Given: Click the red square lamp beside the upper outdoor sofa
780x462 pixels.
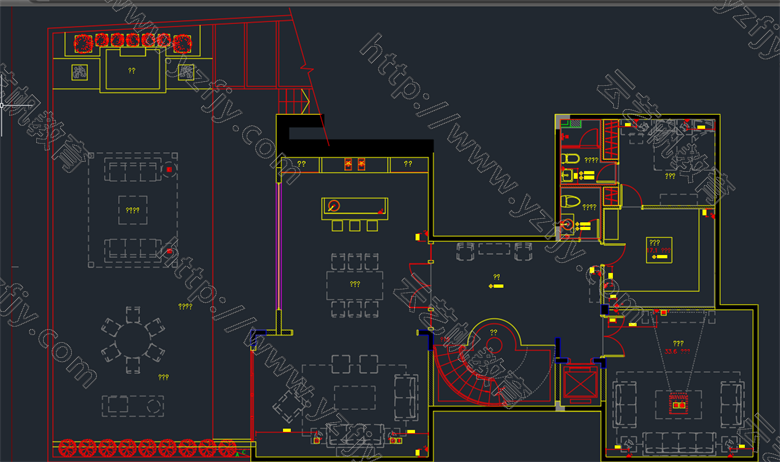Looking at the screenshot, I should (169, 170).
